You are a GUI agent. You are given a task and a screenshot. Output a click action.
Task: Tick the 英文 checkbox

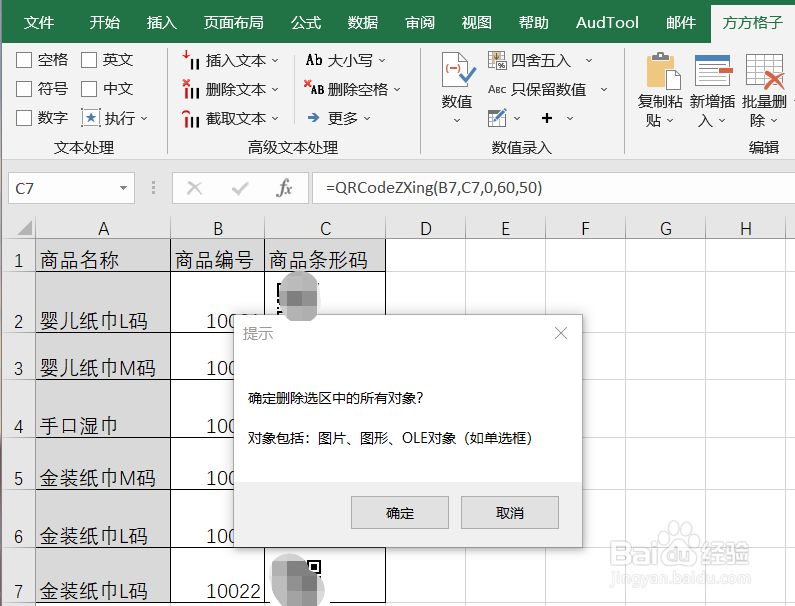coord(89,60)
